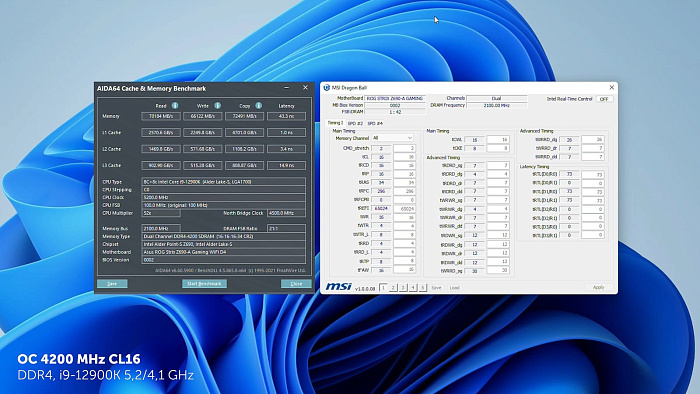The height and width of the screenshot is (394, 700).
Task: Click the Motherboard field Asus ROG Strix Z690-A
Action: pyautogui.click(x=224, y=252)
